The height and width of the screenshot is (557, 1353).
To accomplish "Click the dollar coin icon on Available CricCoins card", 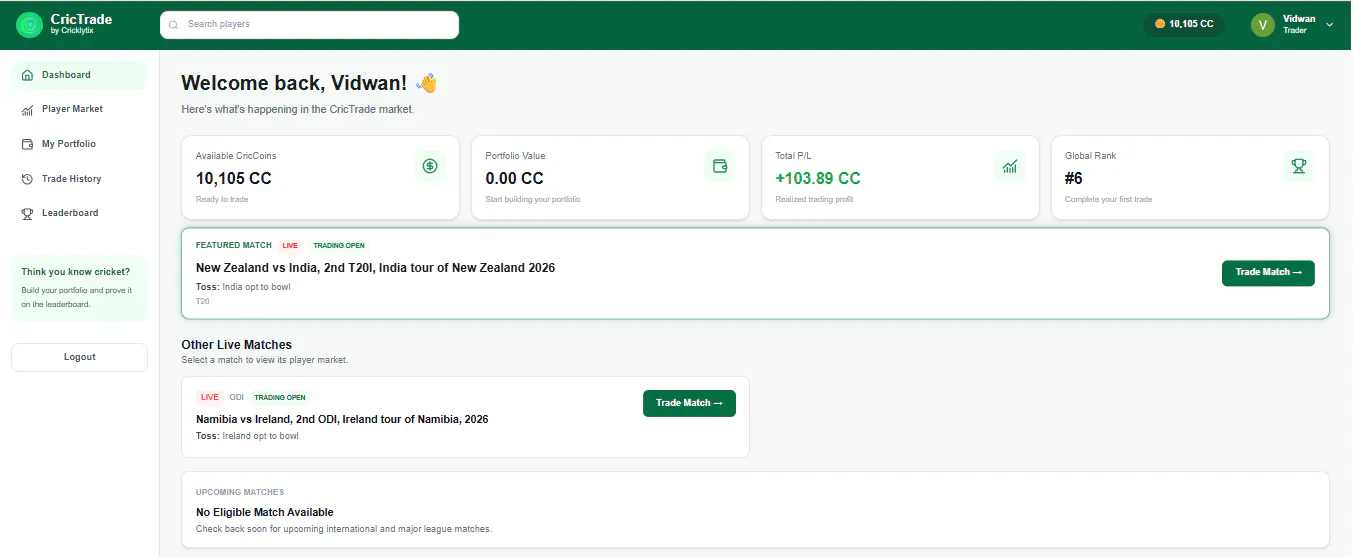I will (430, 166).
